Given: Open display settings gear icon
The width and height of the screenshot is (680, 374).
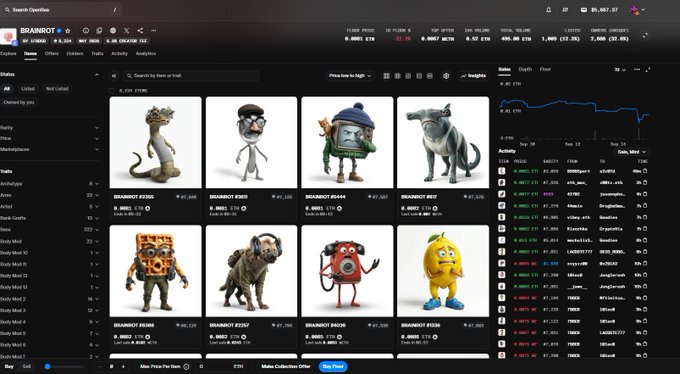Looking at the screenshot, I should [x=446, y=76].
